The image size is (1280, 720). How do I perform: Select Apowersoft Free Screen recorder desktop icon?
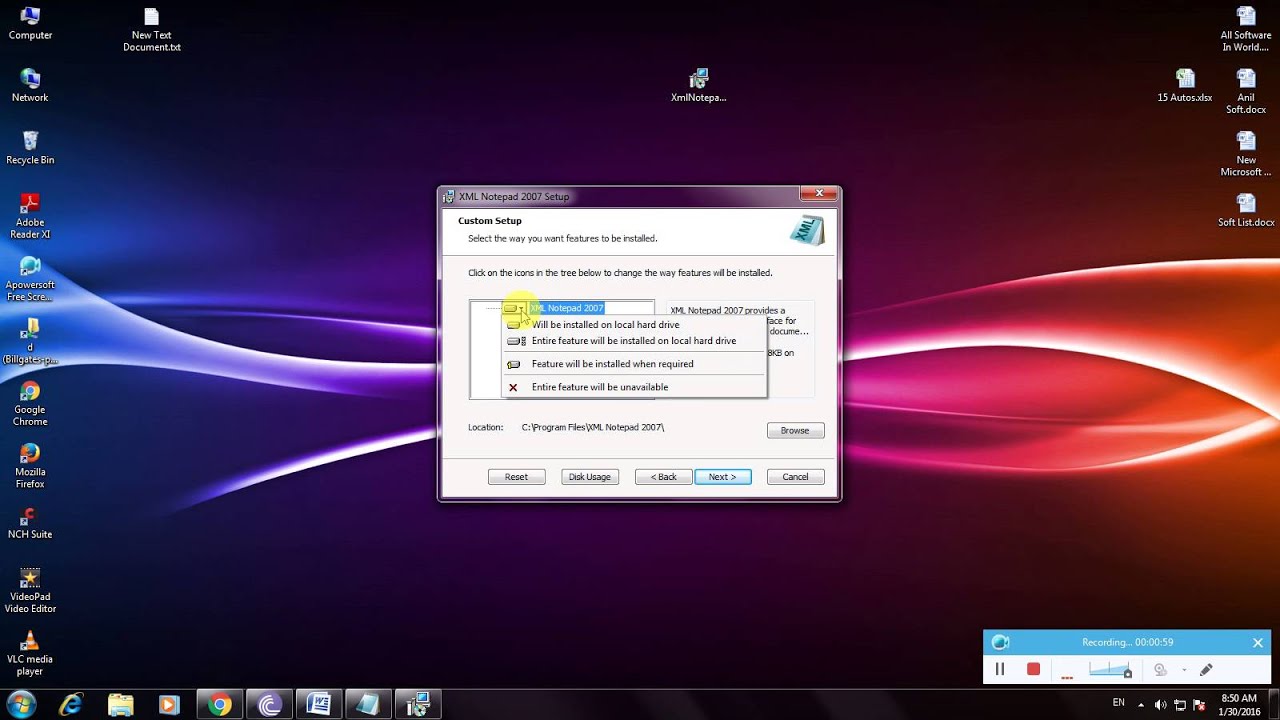click(x=30, y=278)
